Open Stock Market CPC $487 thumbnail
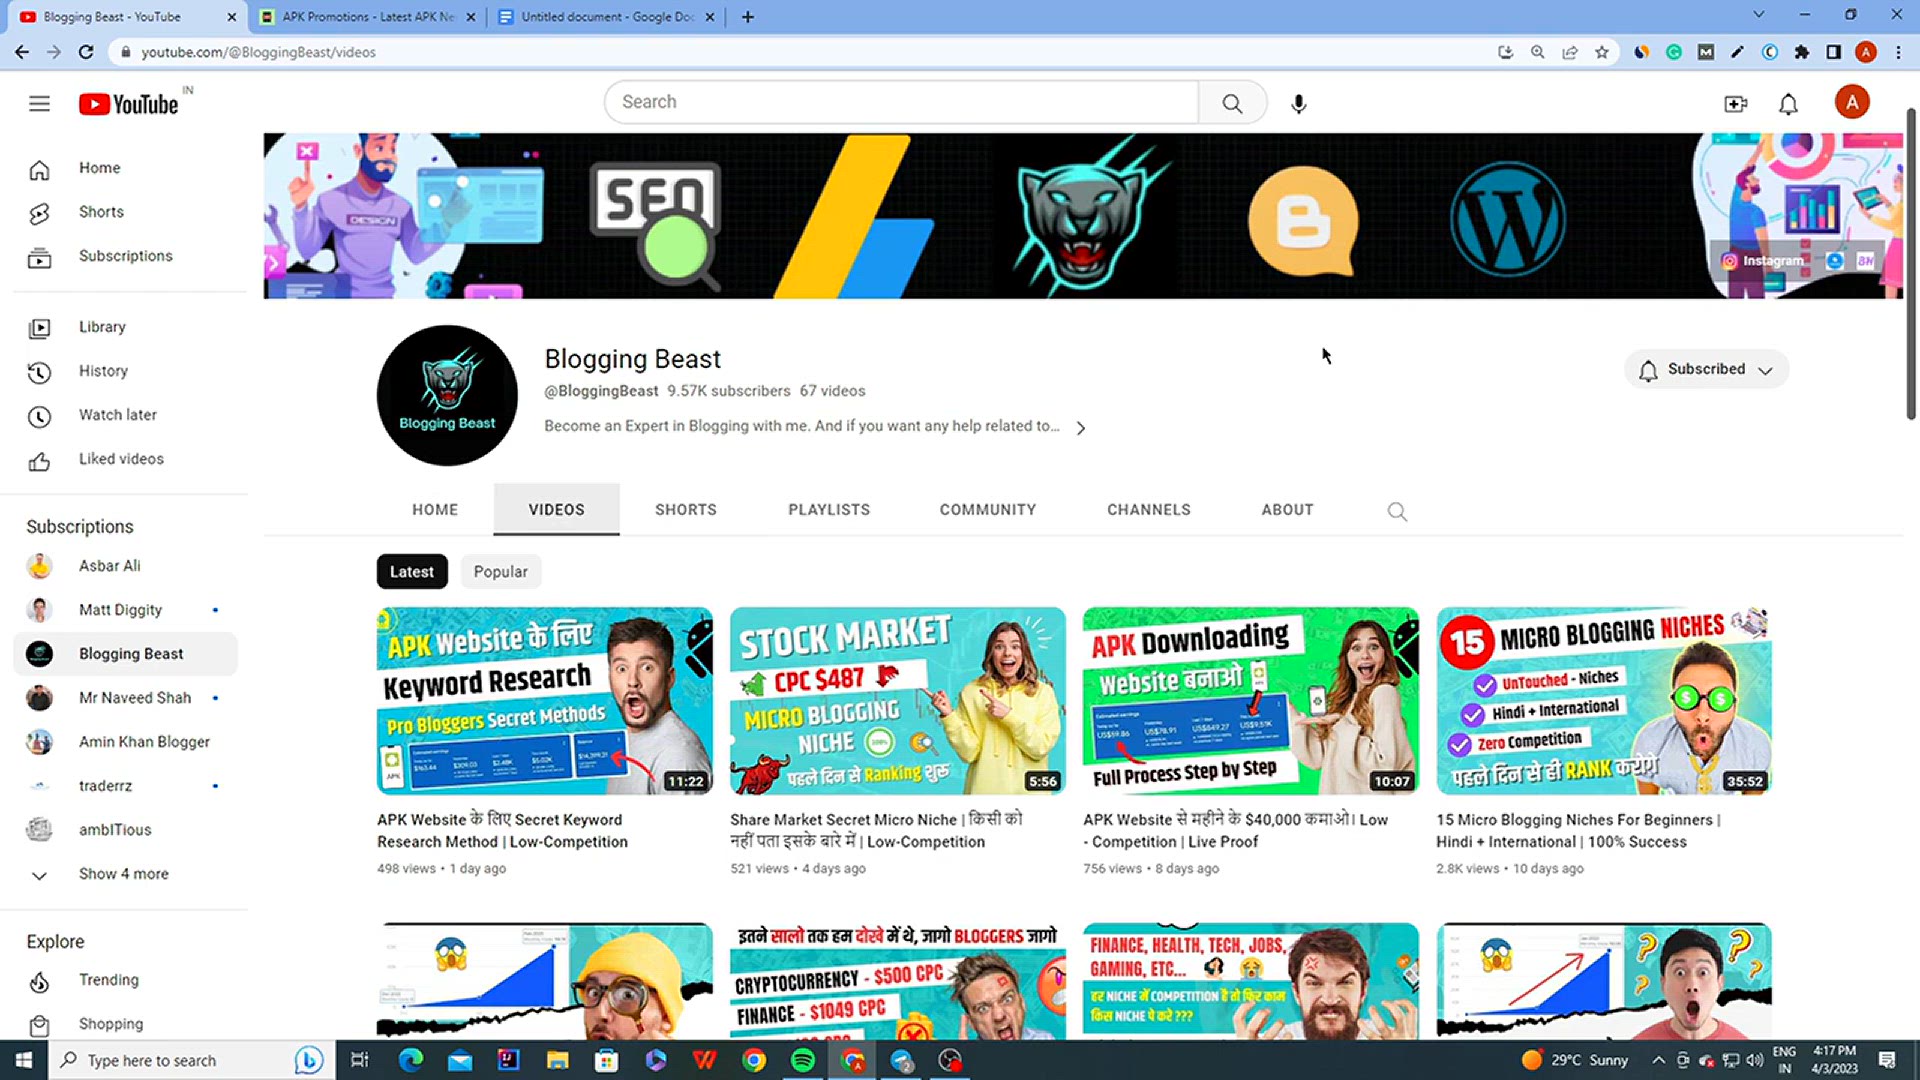Screen dimensions: 1920x1080 897,701
